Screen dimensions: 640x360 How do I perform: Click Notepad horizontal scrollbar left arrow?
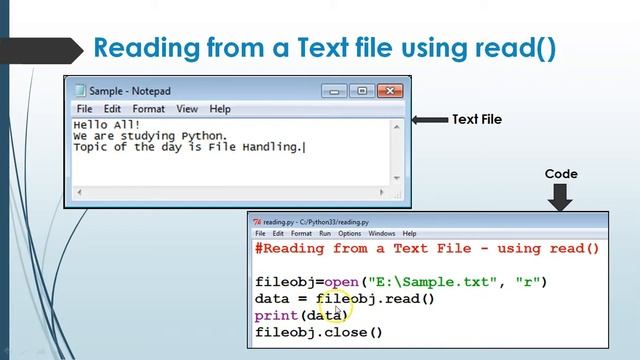(x=80, y=192)
